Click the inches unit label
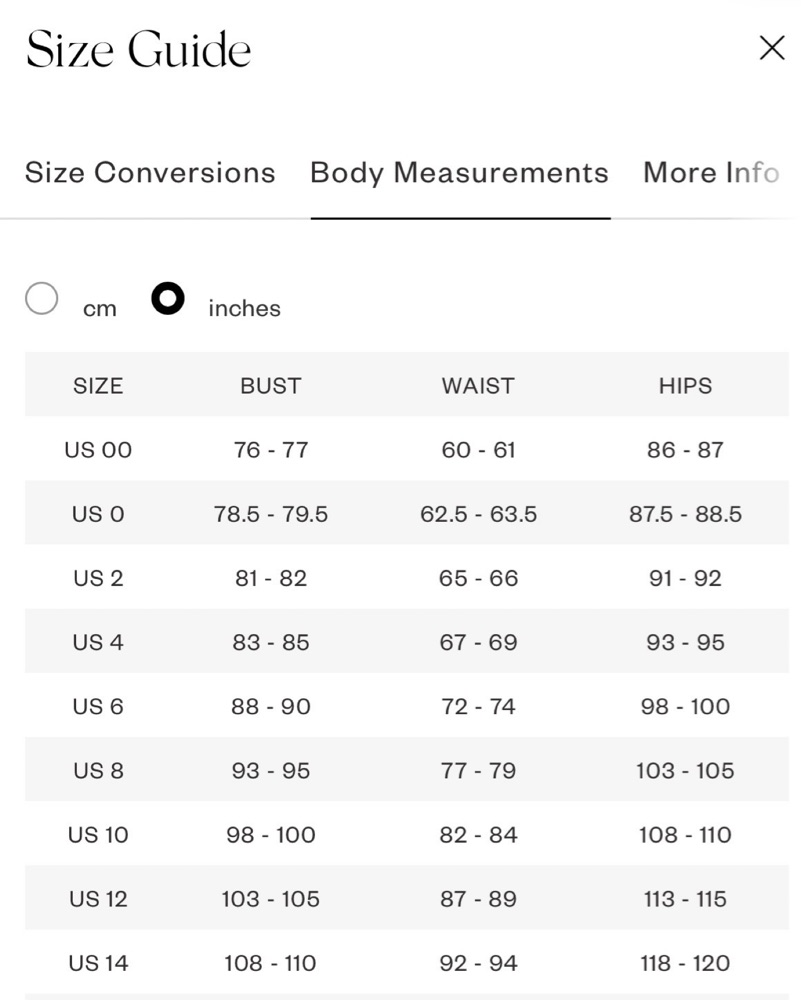Screen dimensions: 801x1000 (x=244, y=308)
